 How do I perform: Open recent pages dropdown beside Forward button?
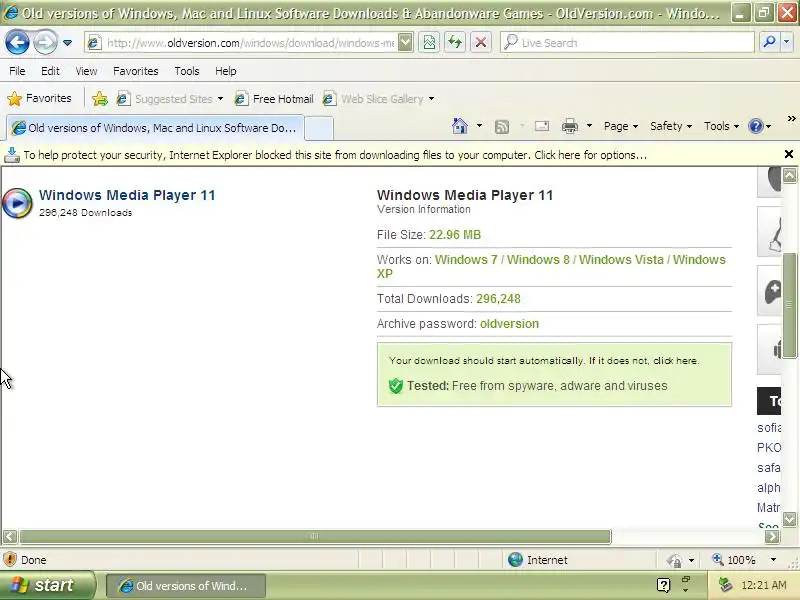[67, 43]
